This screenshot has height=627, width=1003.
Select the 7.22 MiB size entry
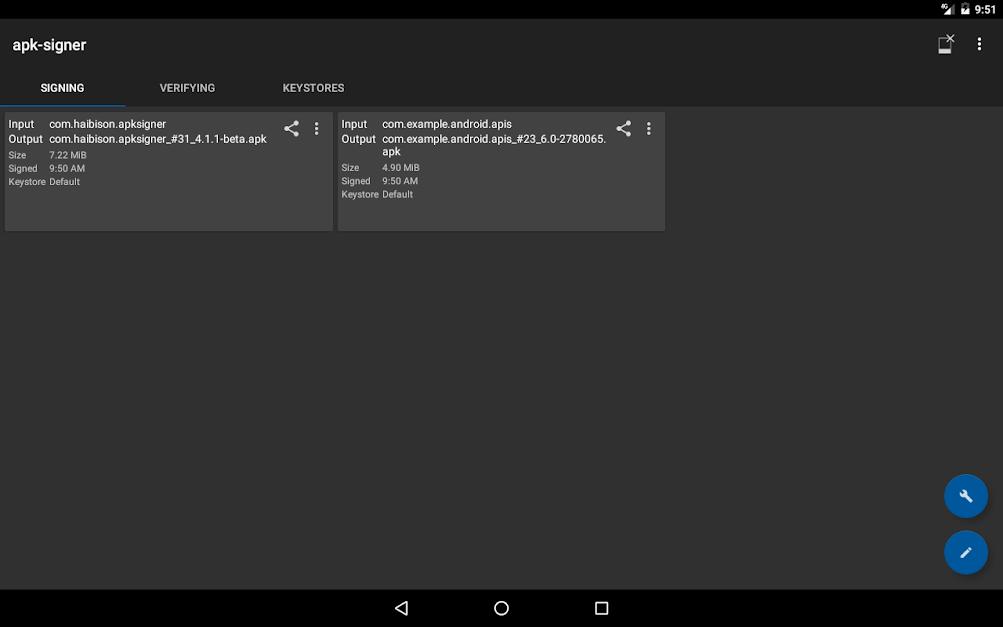(x=68, y=155)
